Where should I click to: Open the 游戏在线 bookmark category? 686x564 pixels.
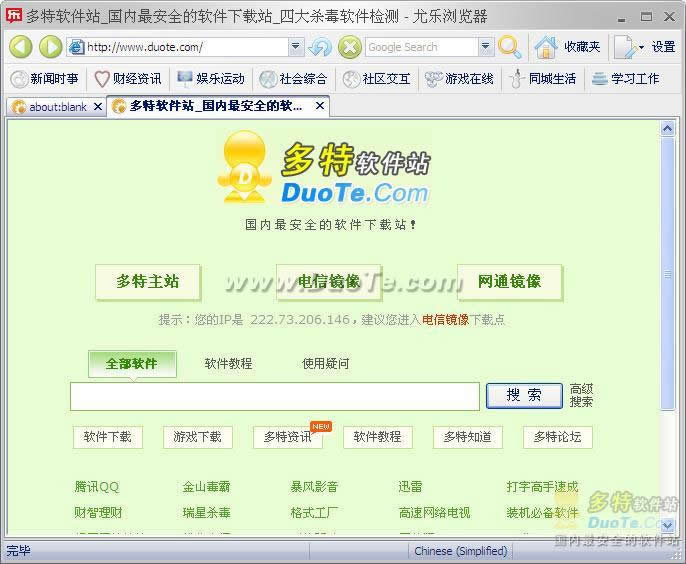tap(459, 79)
